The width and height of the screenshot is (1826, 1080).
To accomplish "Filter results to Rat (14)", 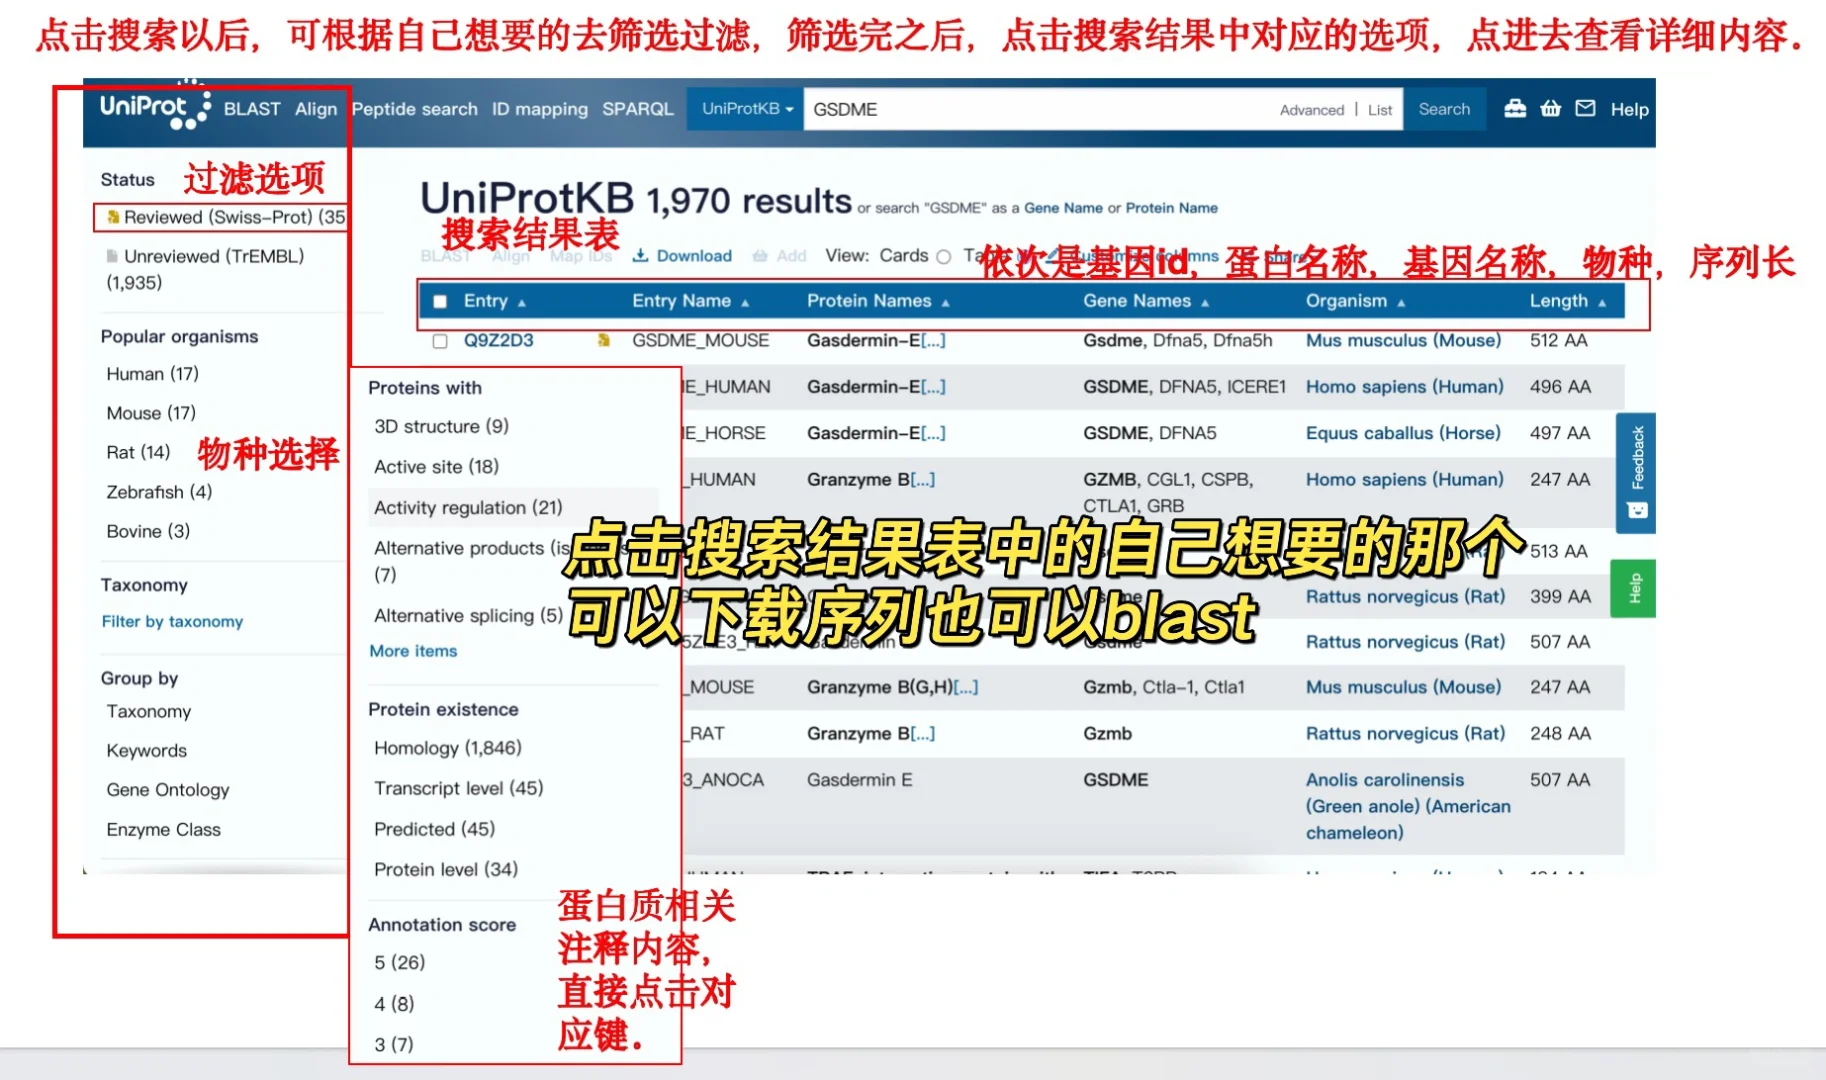I will (138, 453).
